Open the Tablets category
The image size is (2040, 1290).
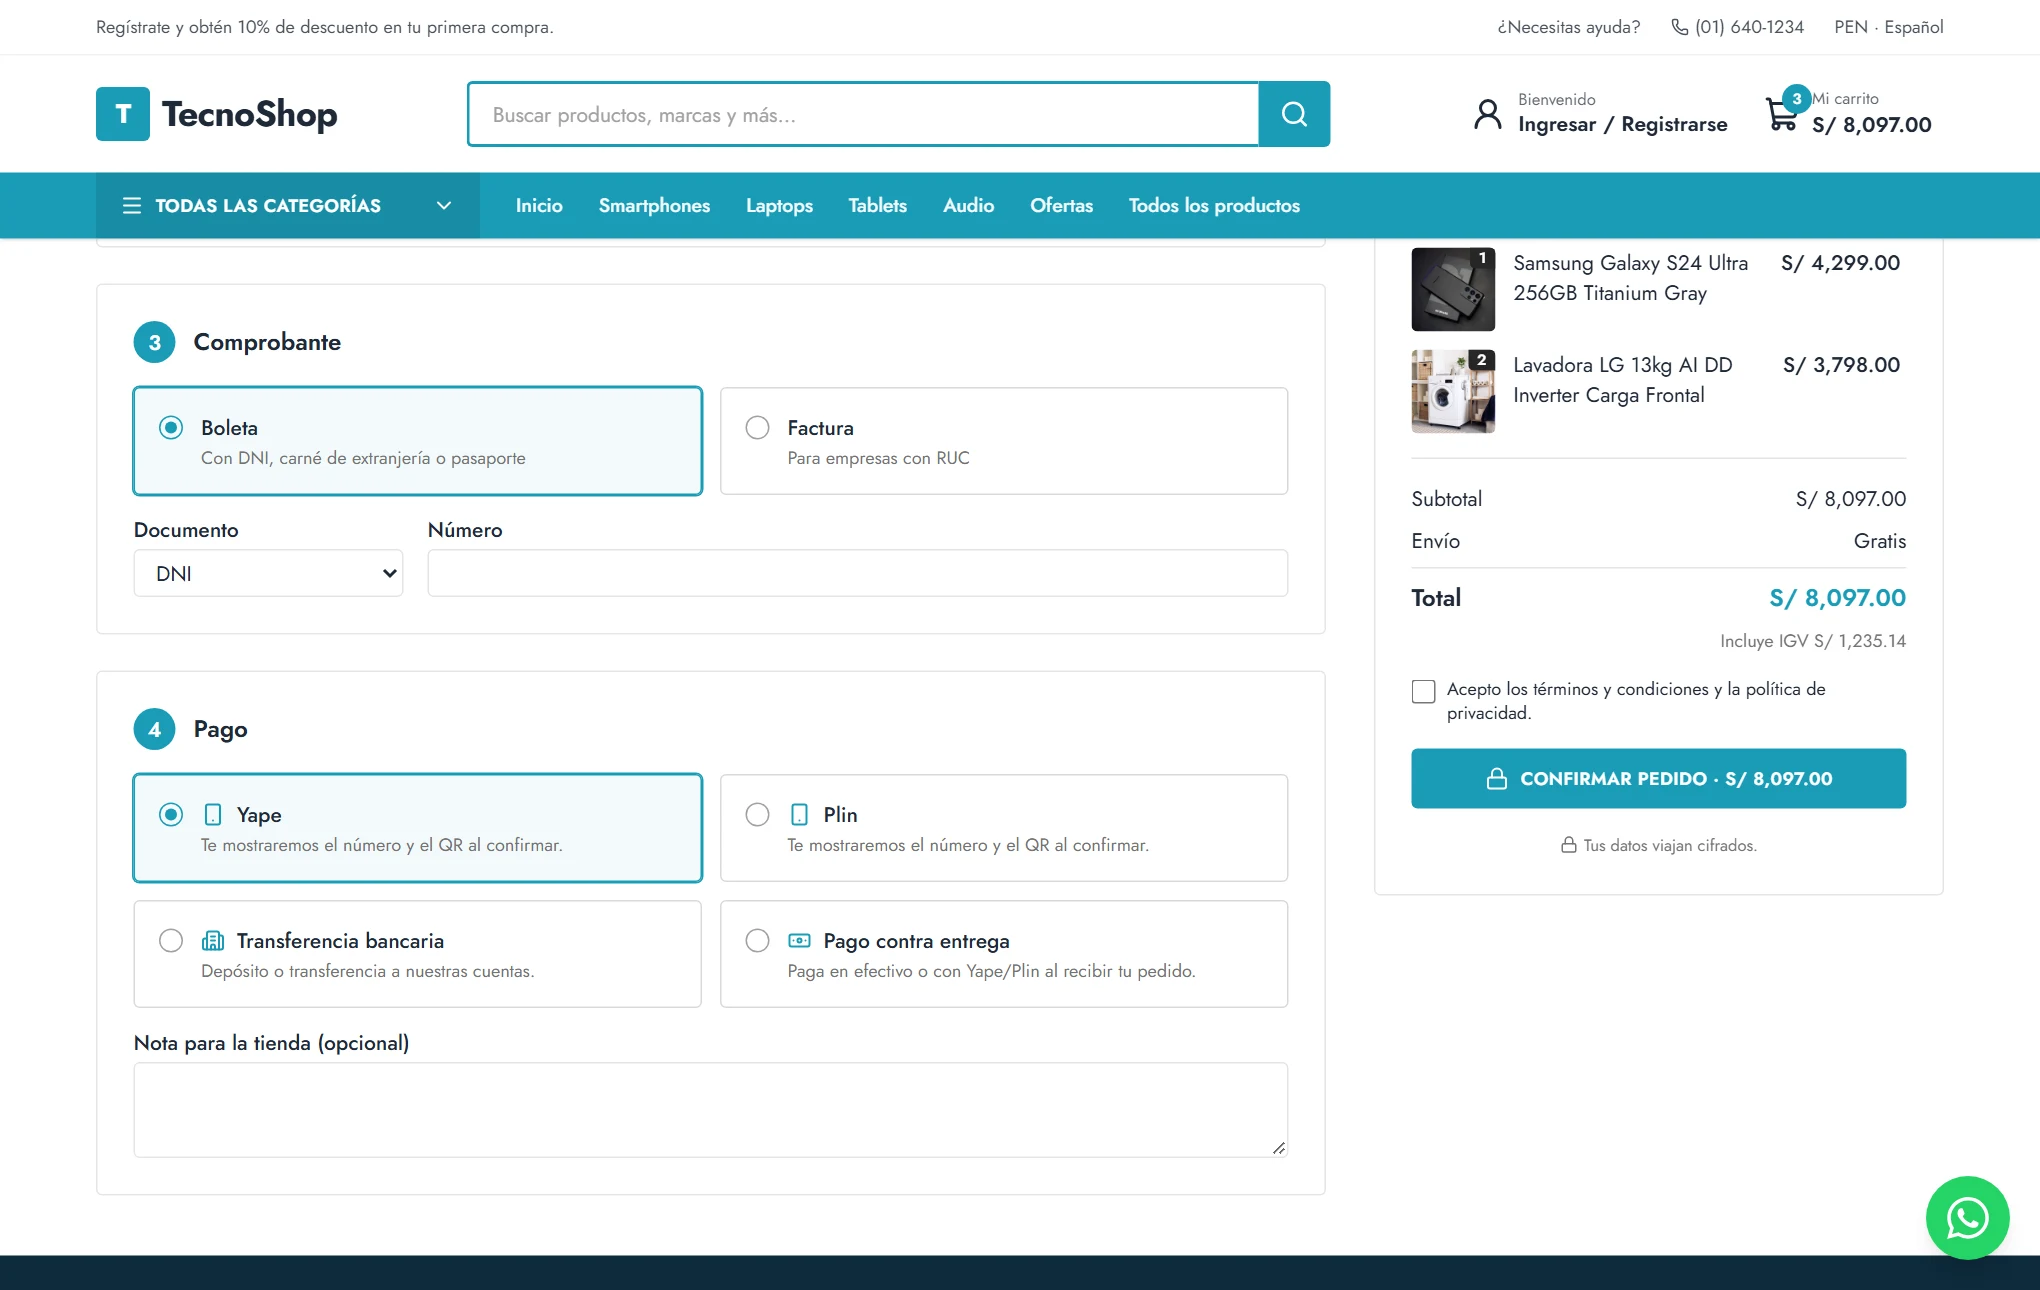(x=877, y=205)
